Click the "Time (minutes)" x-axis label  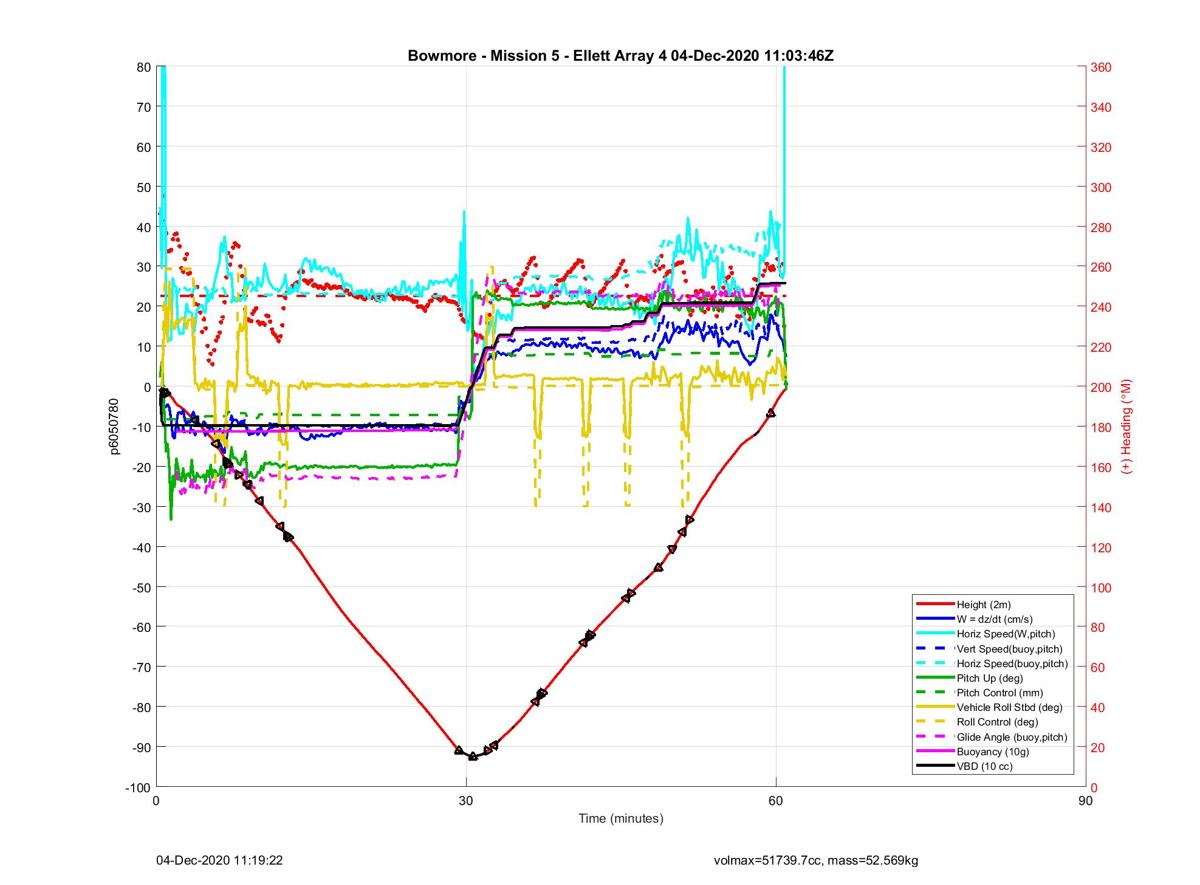pyautogui.click(x=620, y=819)
